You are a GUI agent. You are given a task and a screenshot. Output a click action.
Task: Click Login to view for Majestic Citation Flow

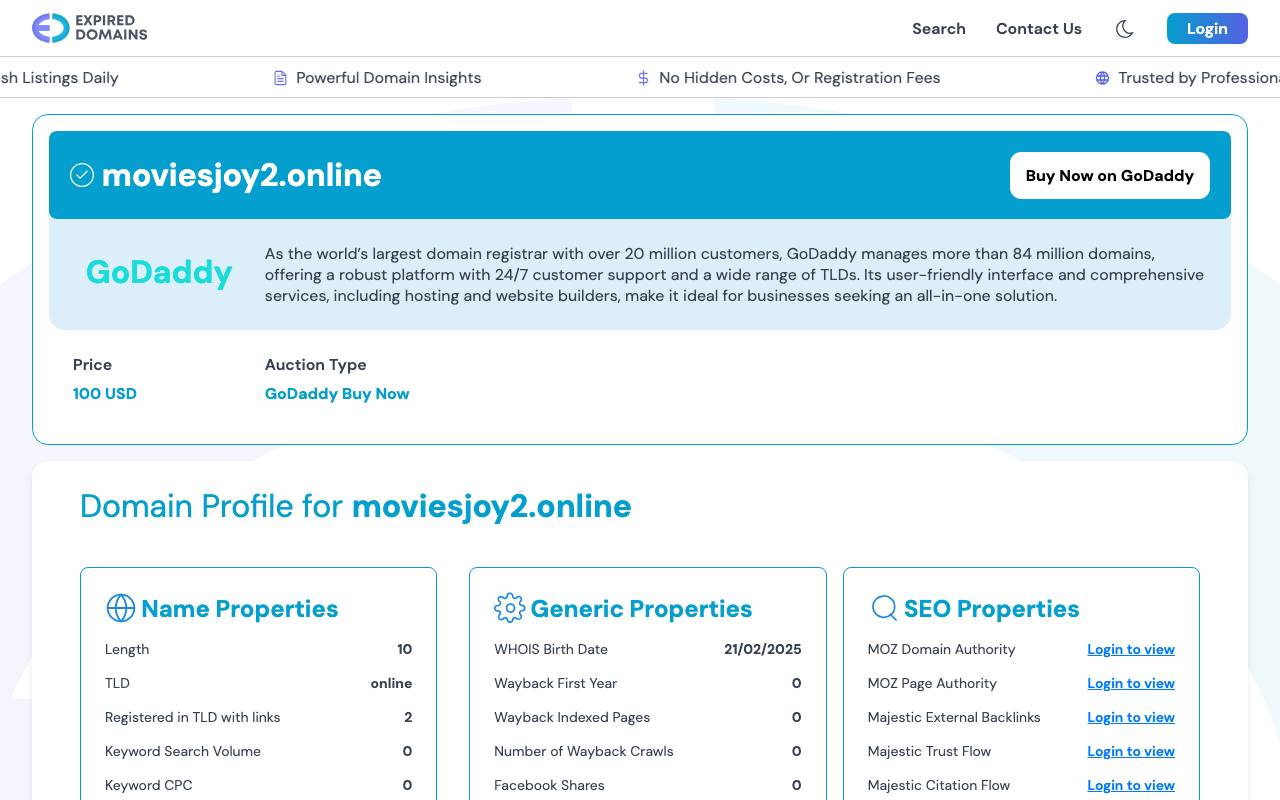[1131, 785]
